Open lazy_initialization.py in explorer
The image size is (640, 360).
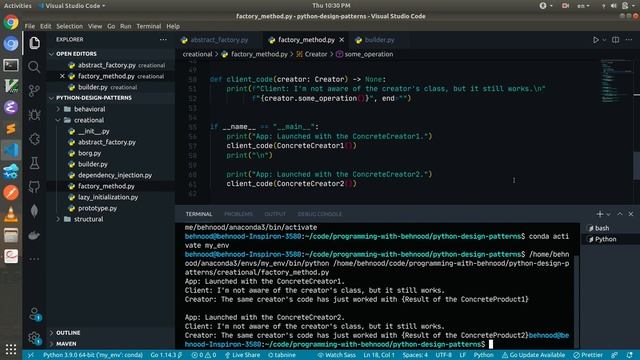(x=108, y=197)
